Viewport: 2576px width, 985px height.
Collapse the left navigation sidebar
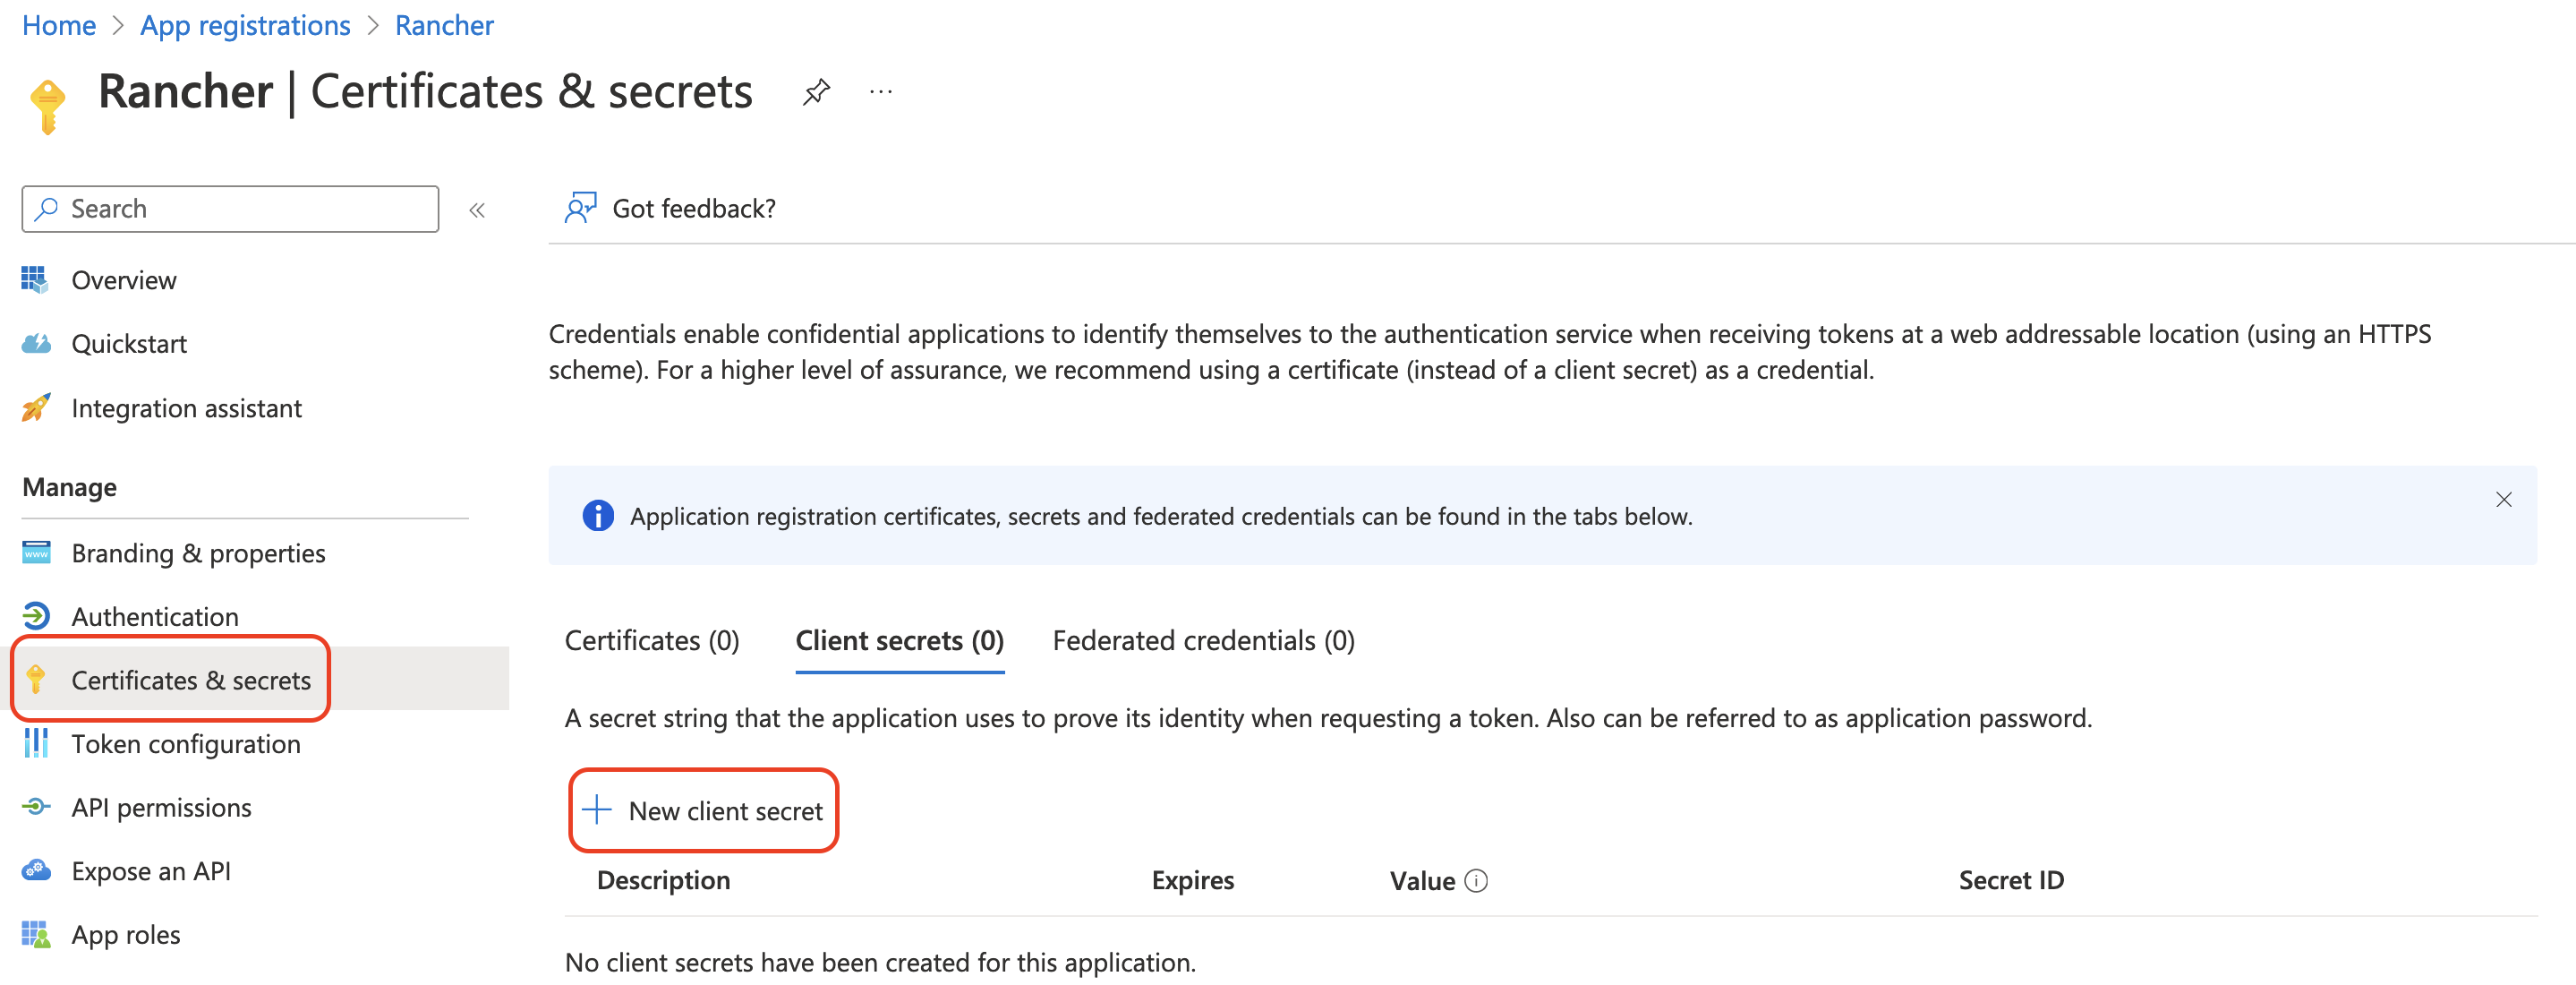click(x=478, y=209)
